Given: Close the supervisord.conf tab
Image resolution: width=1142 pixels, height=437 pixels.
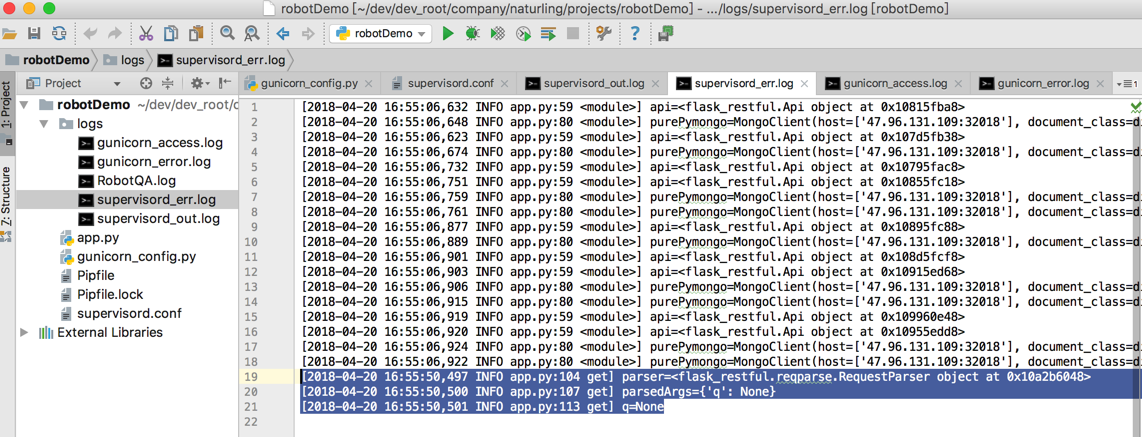Looking at the screenshot, I should click(505, 84).
